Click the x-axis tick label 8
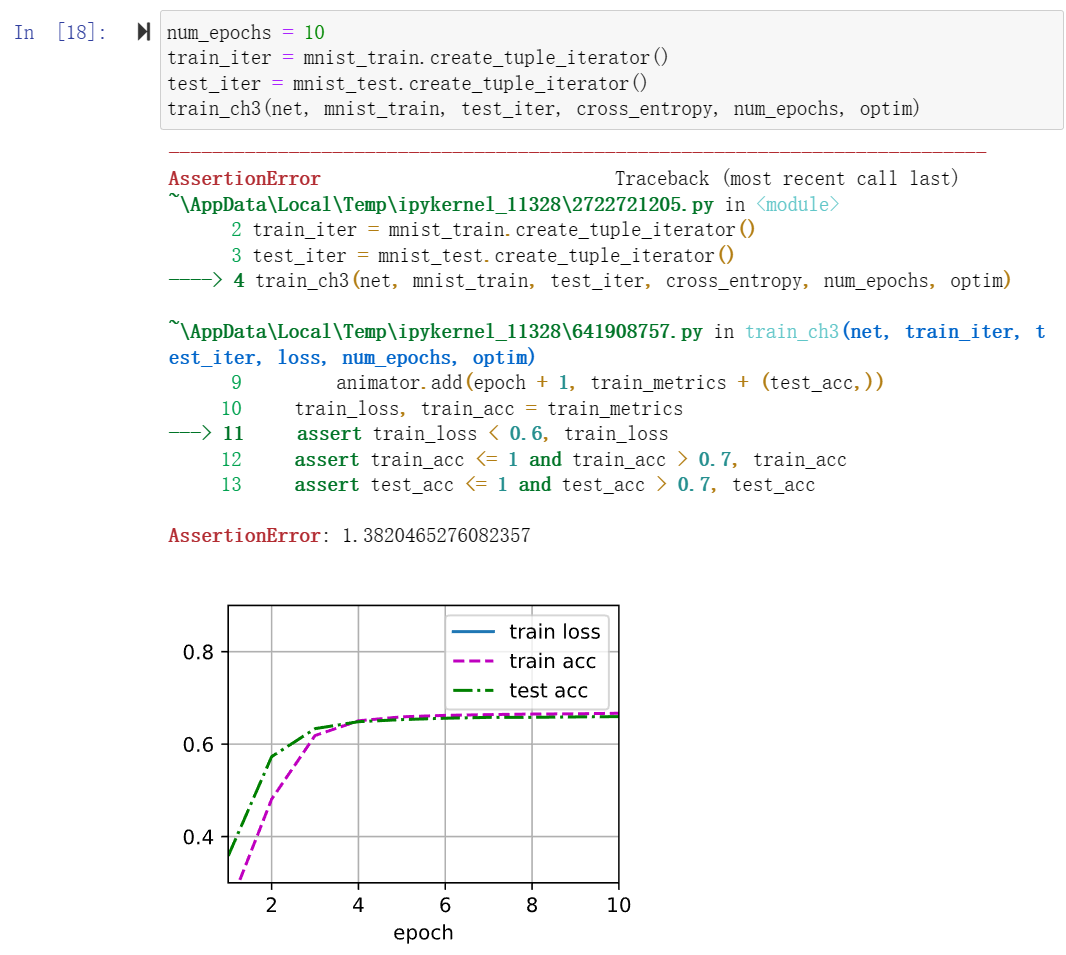This screenshot has height=955, width=1066. pyautogui.click(x=532, y=905)
